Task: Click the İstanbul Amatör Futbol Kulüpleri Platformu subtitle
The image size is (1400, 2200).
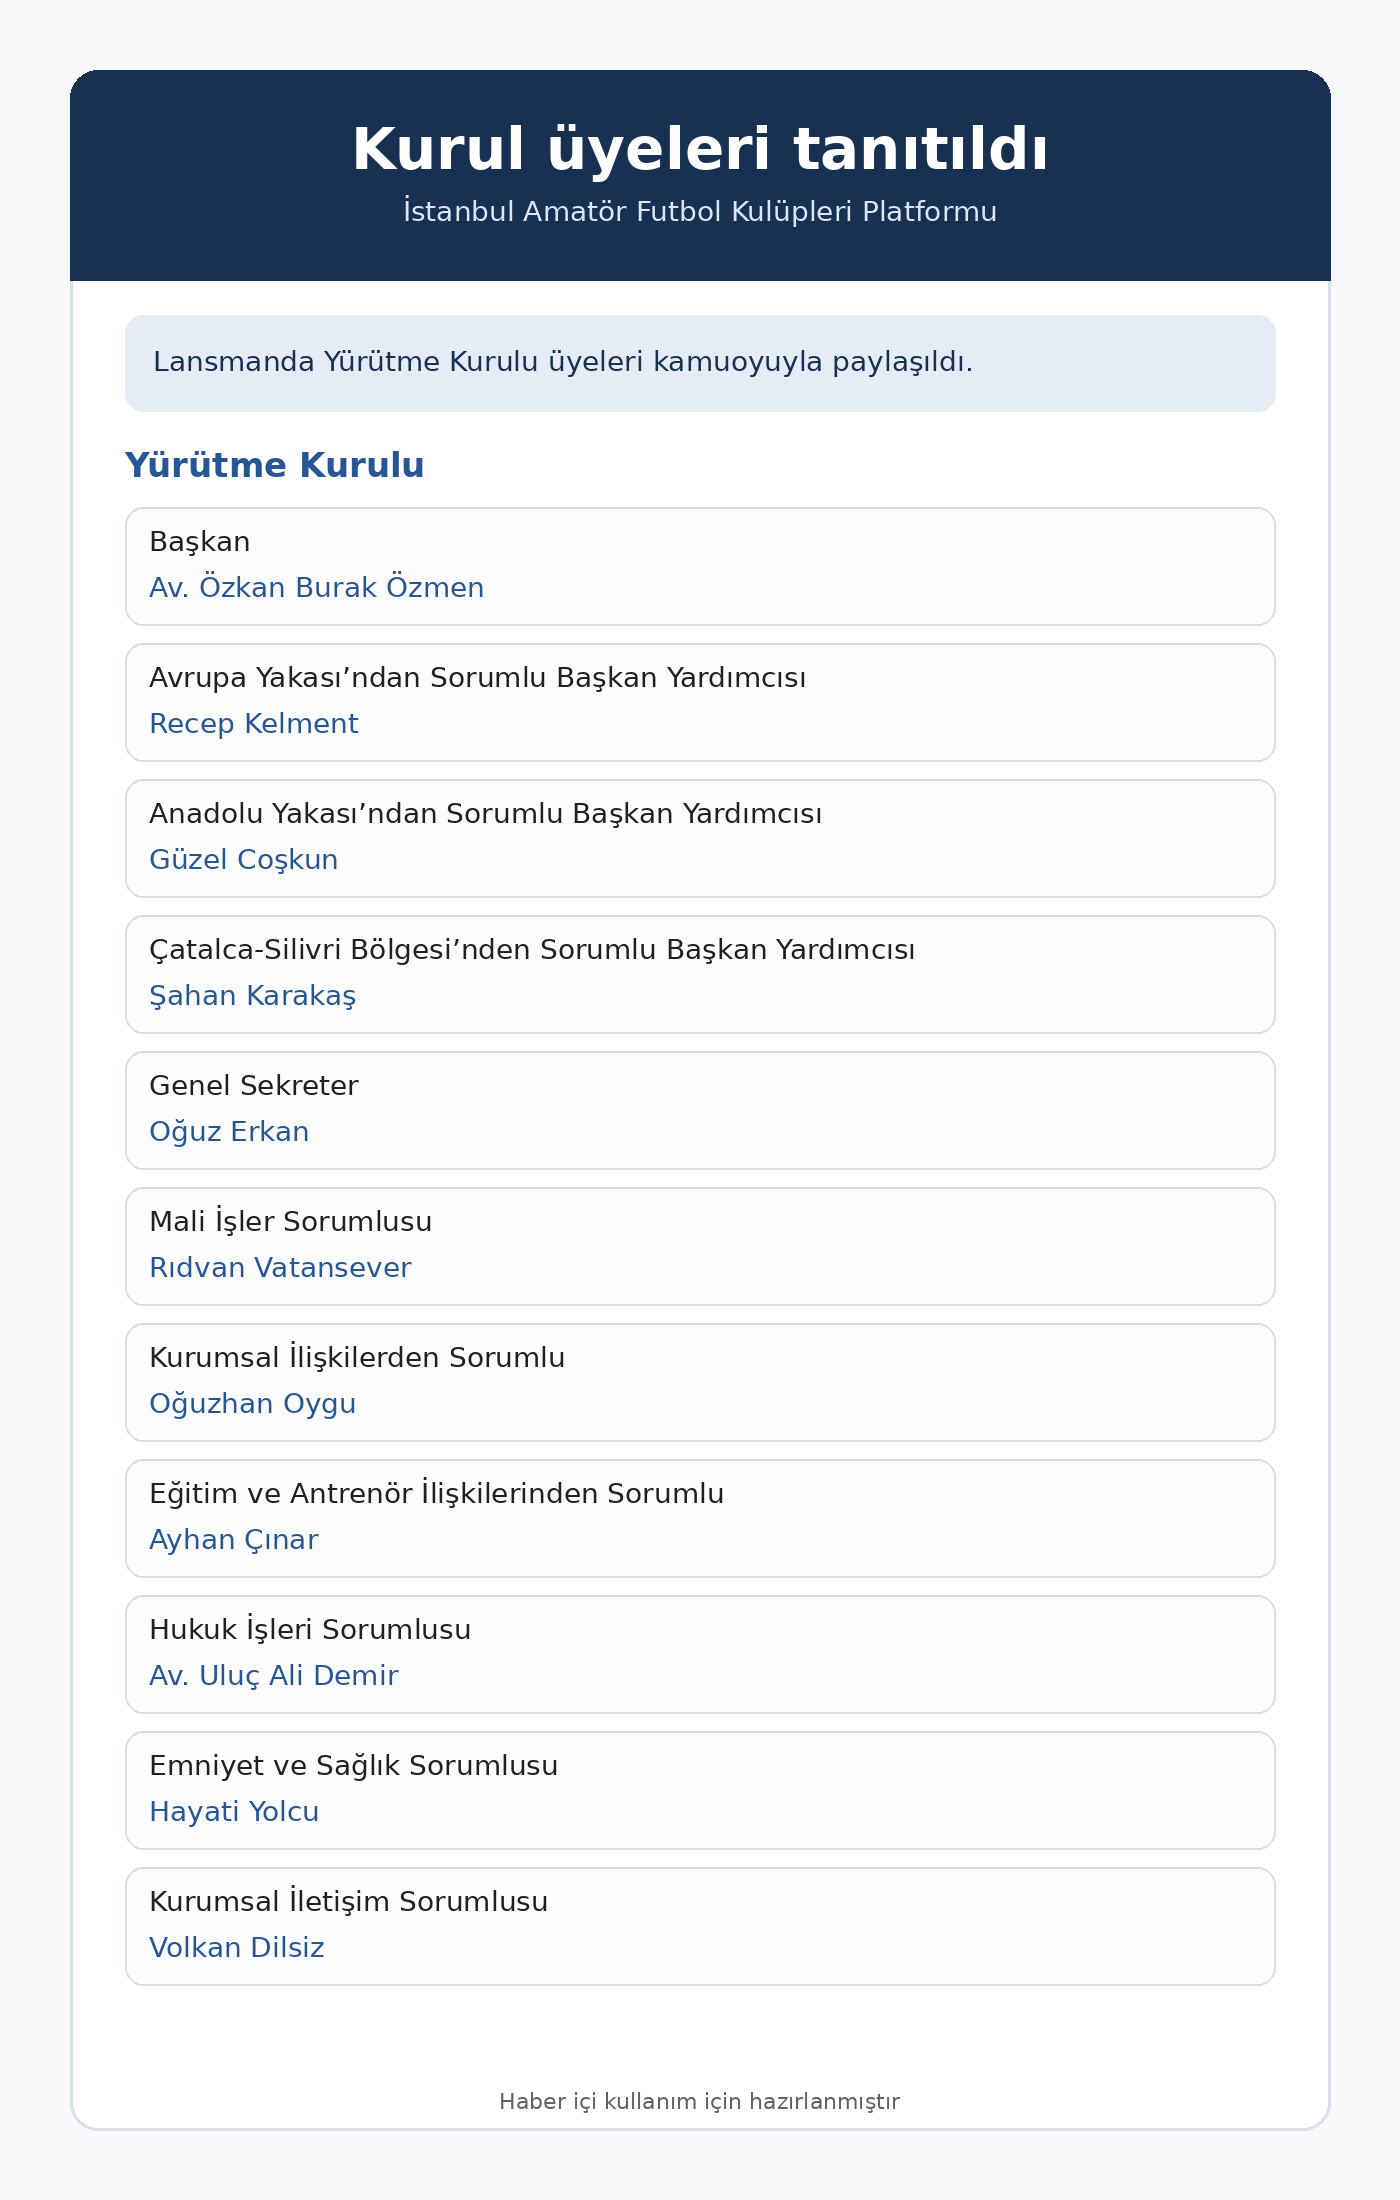Action: [700, 212]
